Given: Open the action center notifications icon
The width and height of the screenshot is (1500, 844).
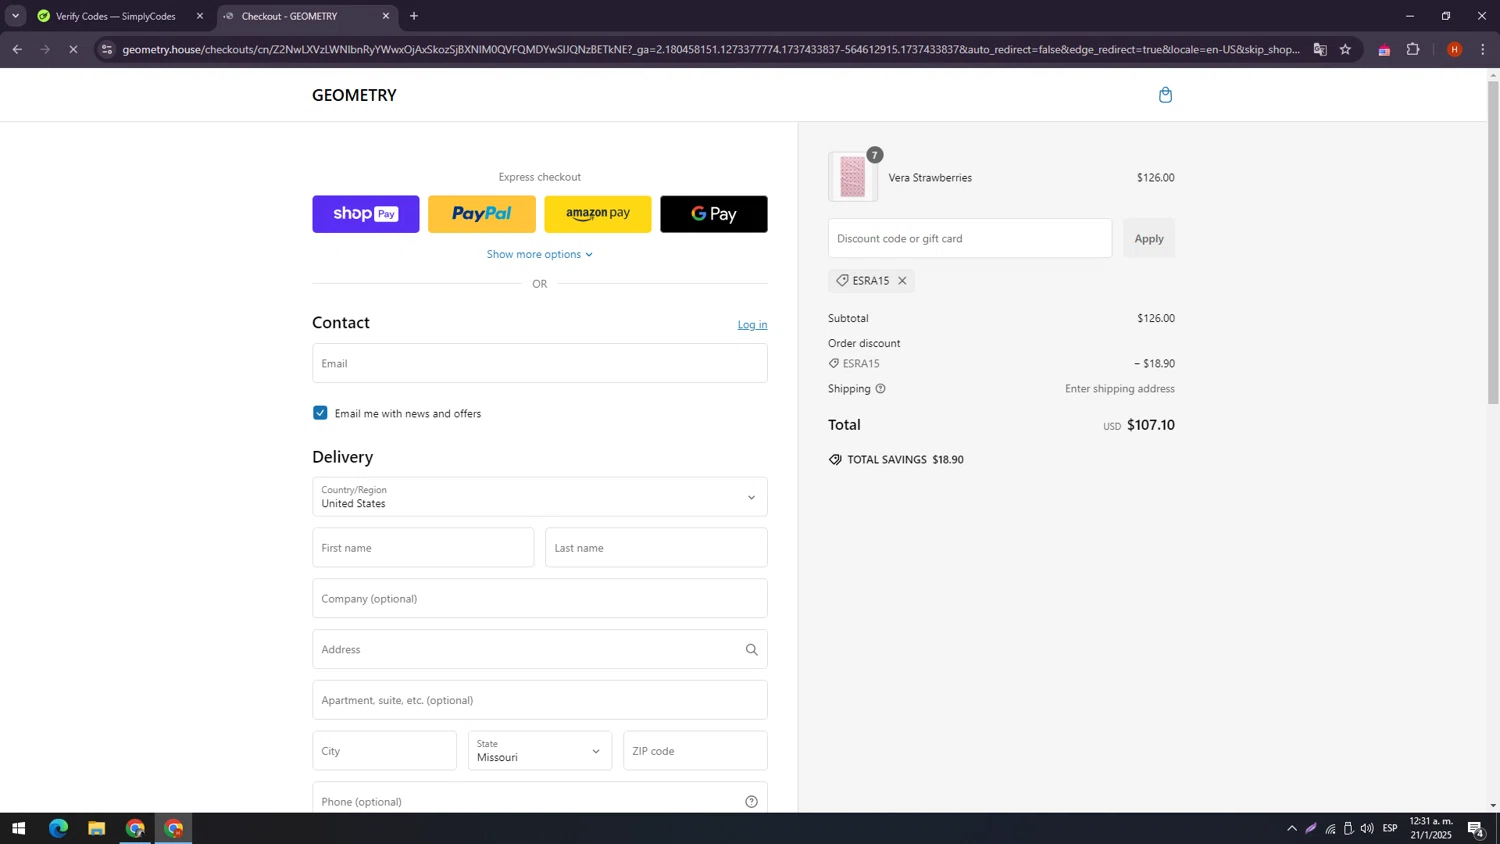Looking at the screenshot, I should tap(1475, 828).
